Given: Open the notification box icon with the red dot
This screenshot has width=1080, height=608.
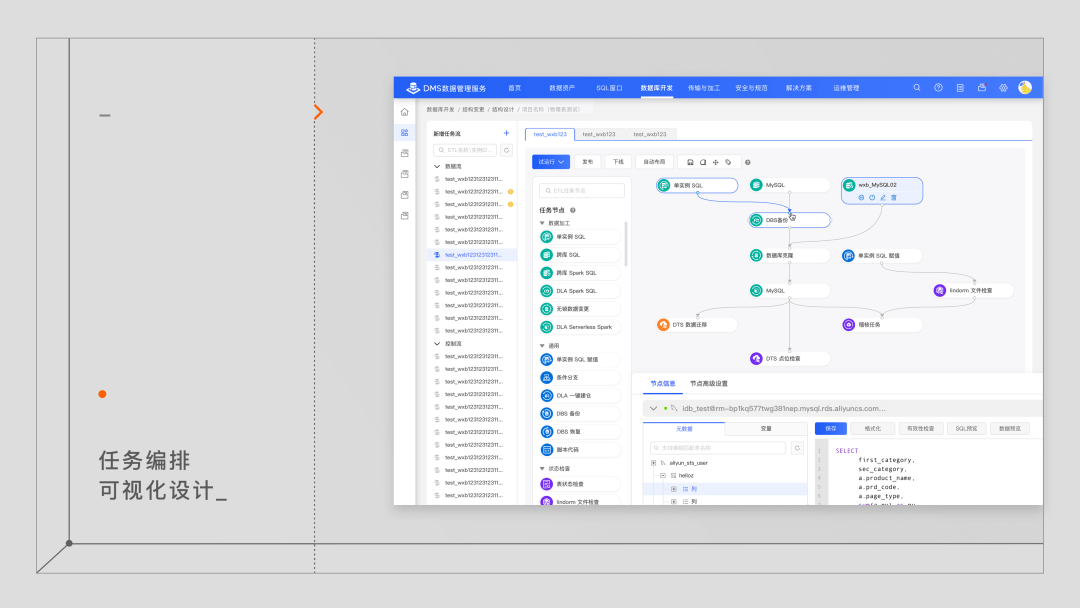Looking at the screenshot, I should tap(982, 88).
